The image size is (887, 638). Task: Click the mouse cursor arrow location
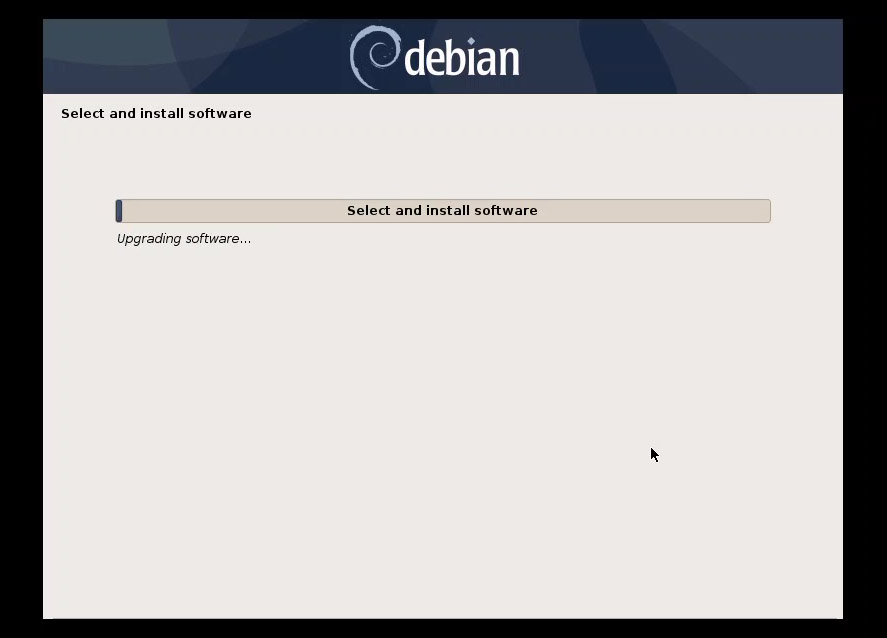click(653, 454)
